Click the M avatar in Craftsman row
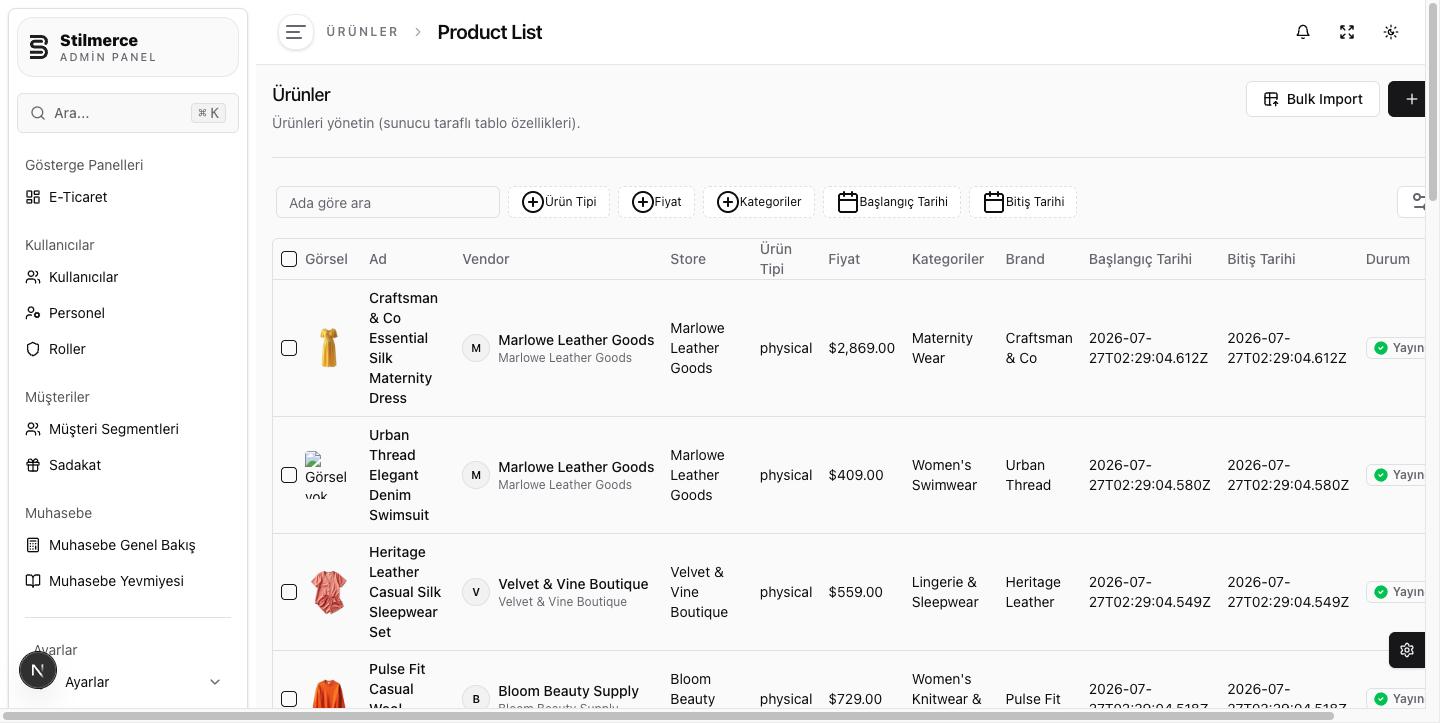Viewport: 1440px width, 723px height. [x=476, y=348]
